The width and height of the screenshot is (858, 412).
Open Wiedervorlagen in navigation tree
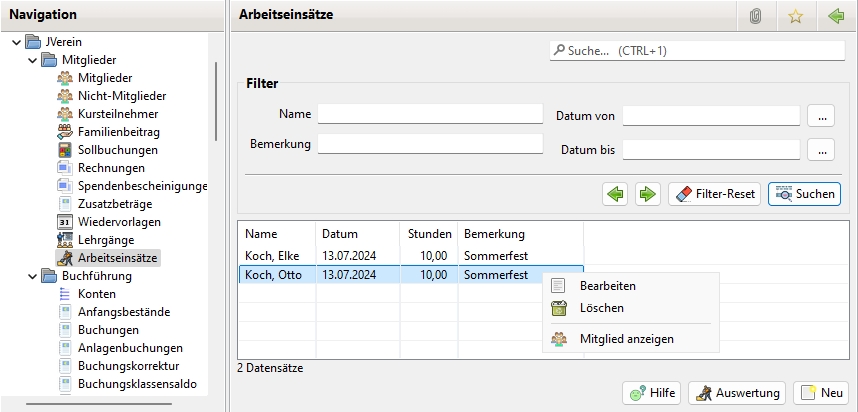(x=119, y=221)
